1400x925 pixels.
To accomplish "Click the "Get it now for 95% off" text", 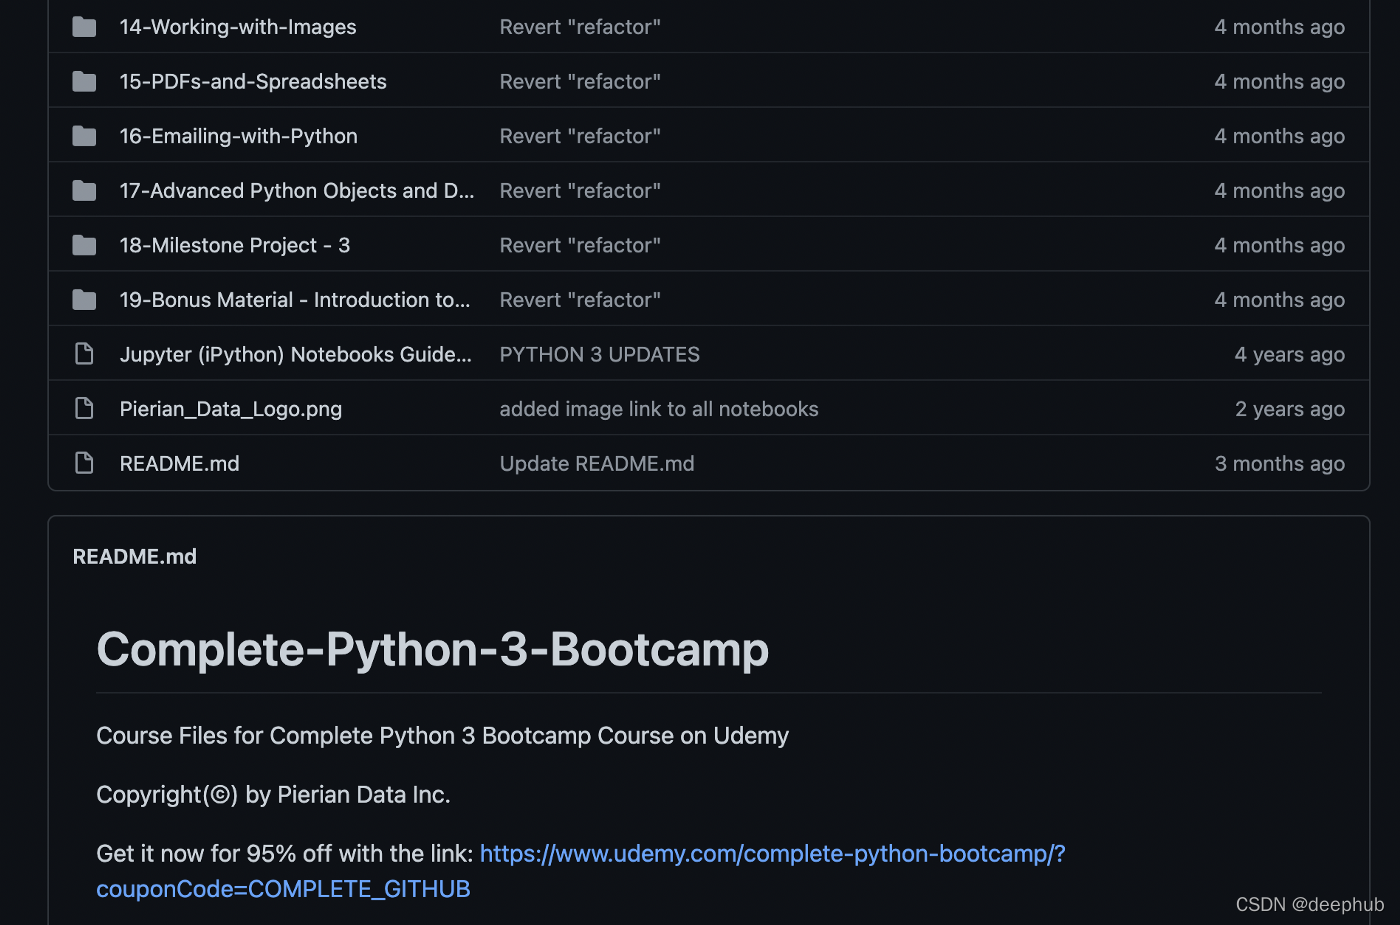I will pyautogui.click(x=285, y=854).
